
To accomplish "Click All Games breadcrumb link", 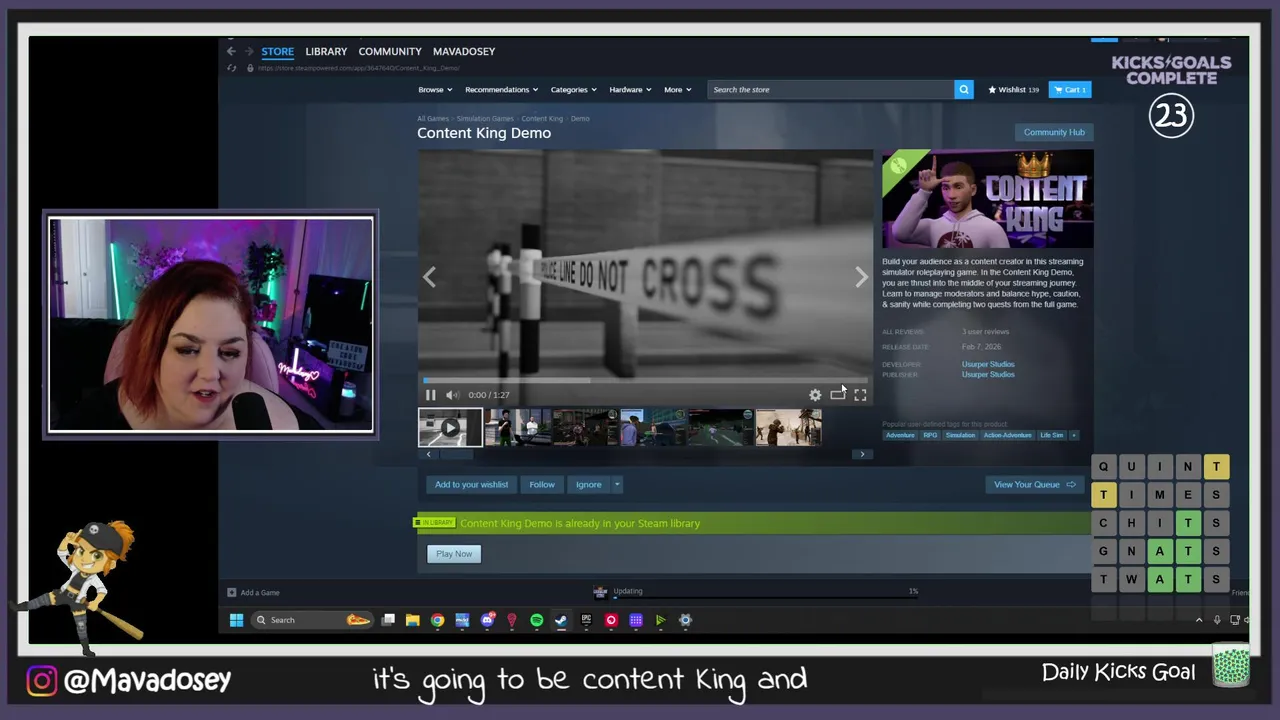I will [x=433, y=119].
